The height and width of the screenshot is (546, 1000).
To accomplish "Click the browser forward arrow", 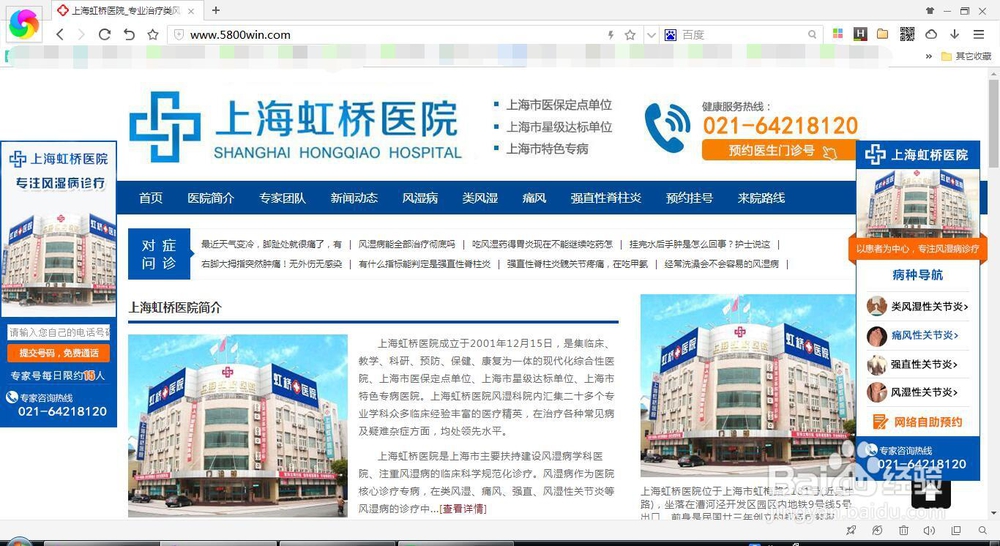I will (x=81, y=34).
